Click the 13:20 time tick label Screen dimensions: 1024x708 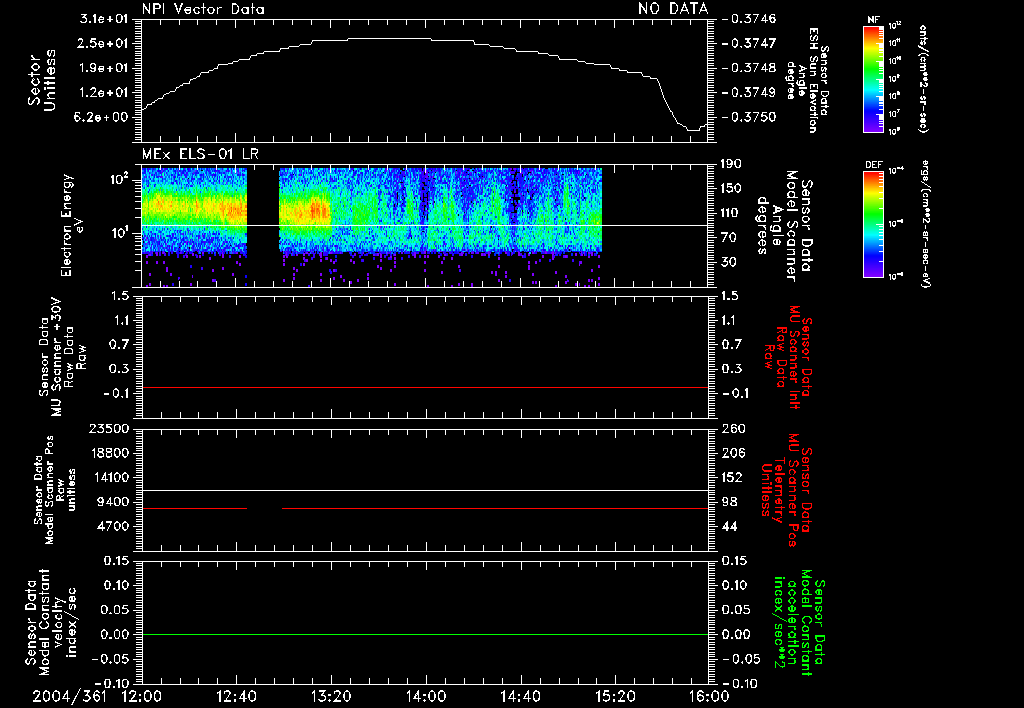click(x=331, y=696)
